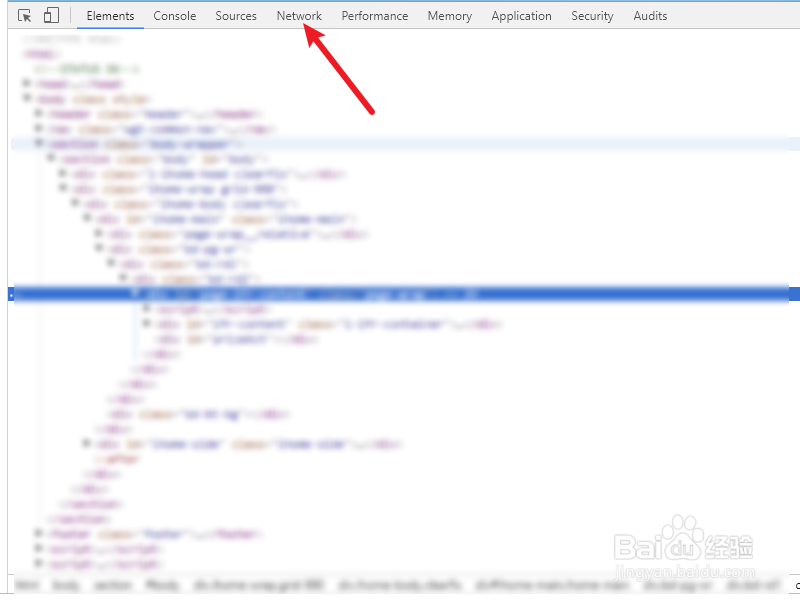Expand the header class="header" node
The width and height of the screenshot is (800, 600).
pos(39,113)
